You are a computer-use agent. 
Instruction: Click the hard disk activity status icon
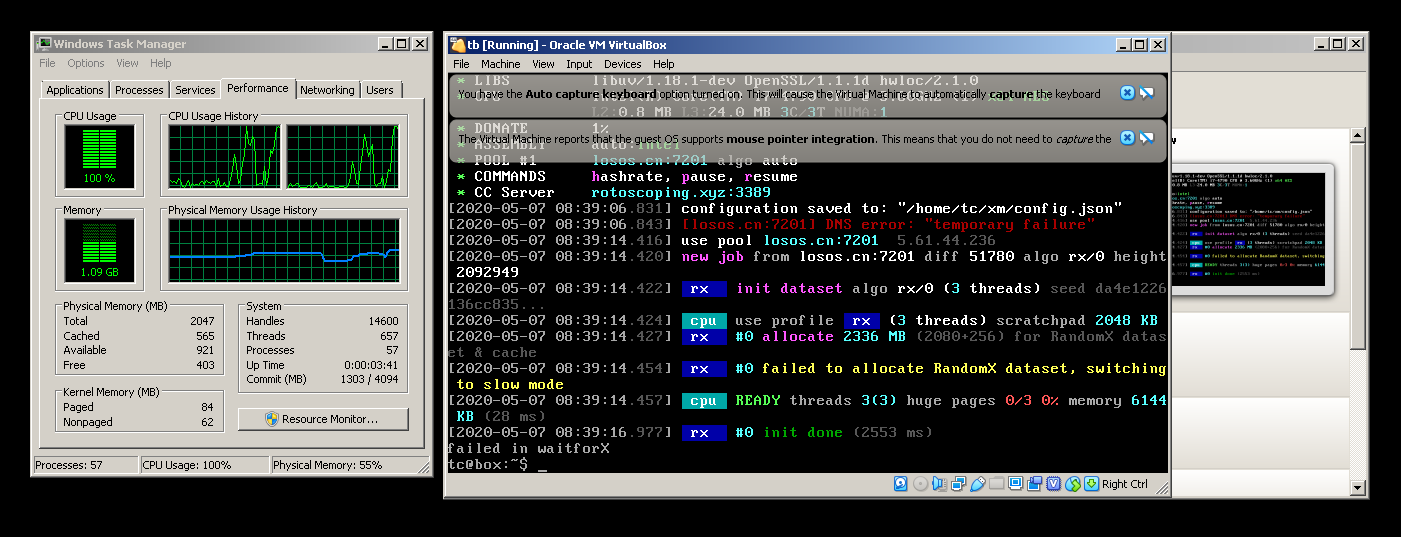coord(901,484)
